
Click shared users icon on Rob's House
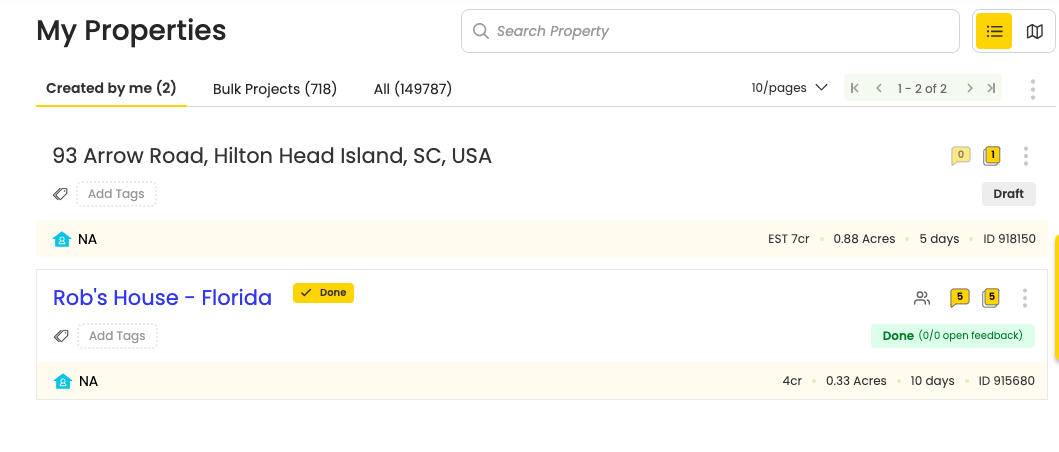[922, 298]
